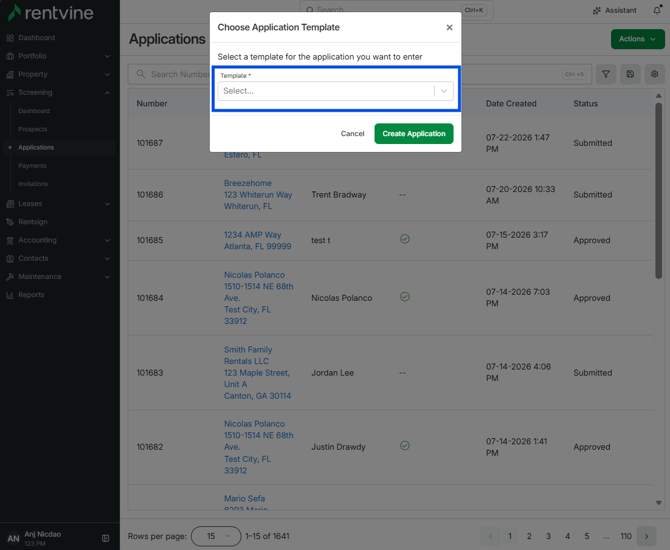The width and height of the screenshot is (670, 550).
Task: Open Rentsign in the sidebar
Action: coord(32,222)
